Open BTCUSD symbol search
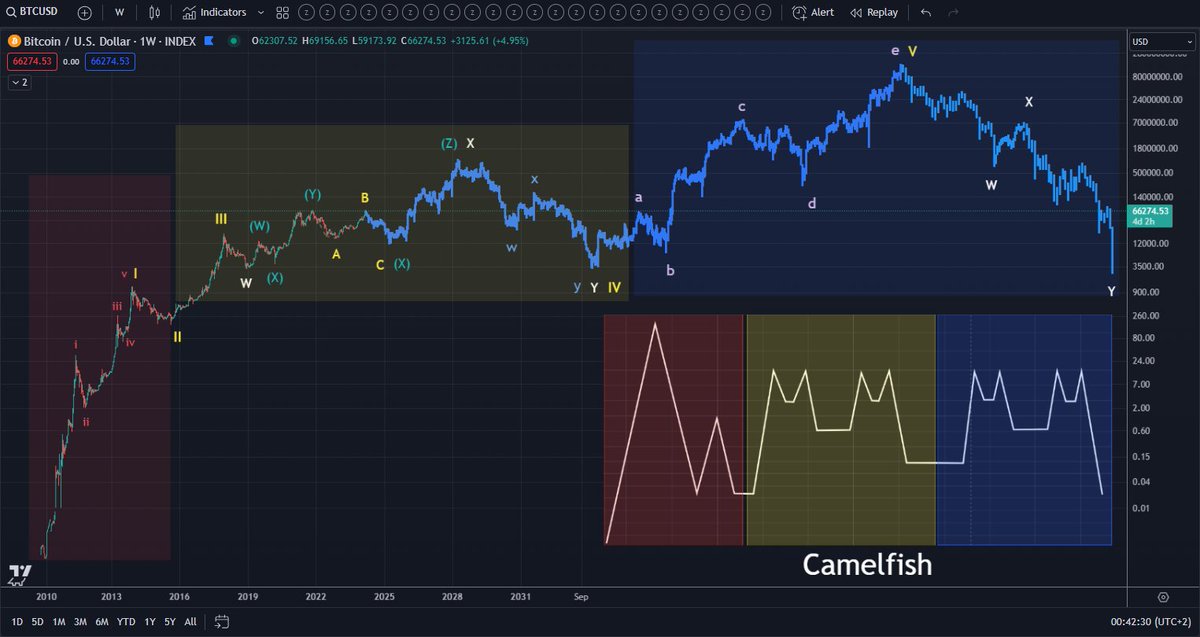Screen dimensions: 1200x637 (x=33, y=12)
